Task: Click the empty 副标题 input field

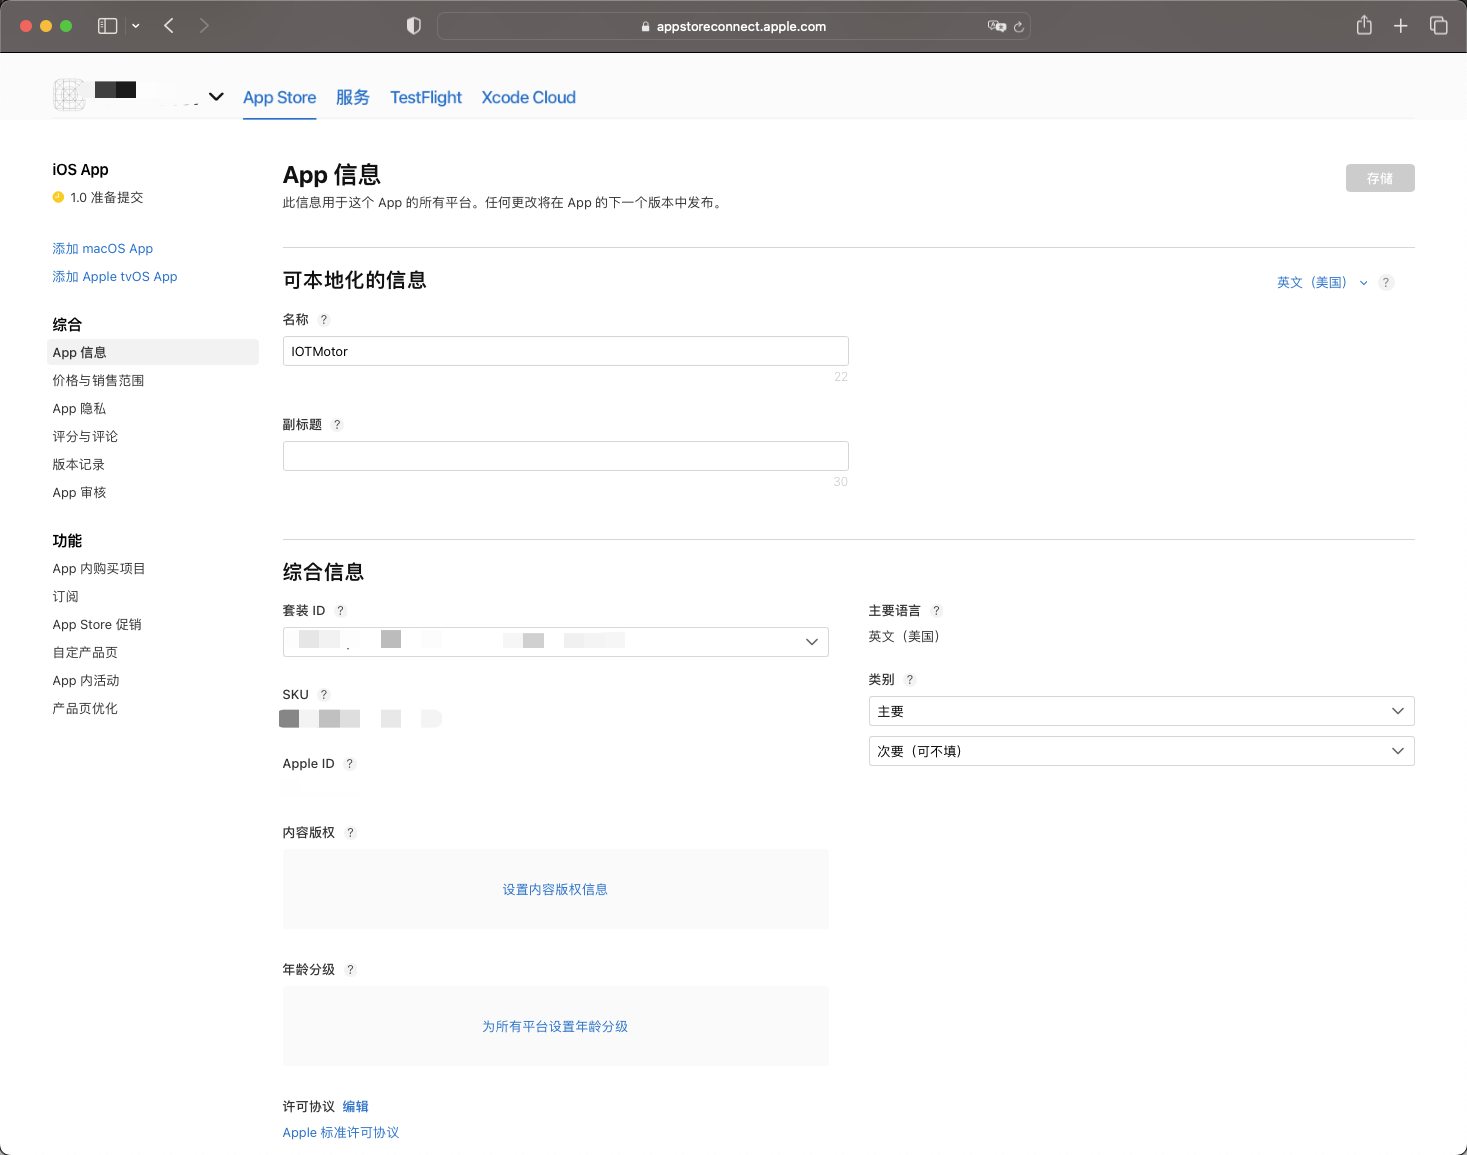Action: [566, 456]
